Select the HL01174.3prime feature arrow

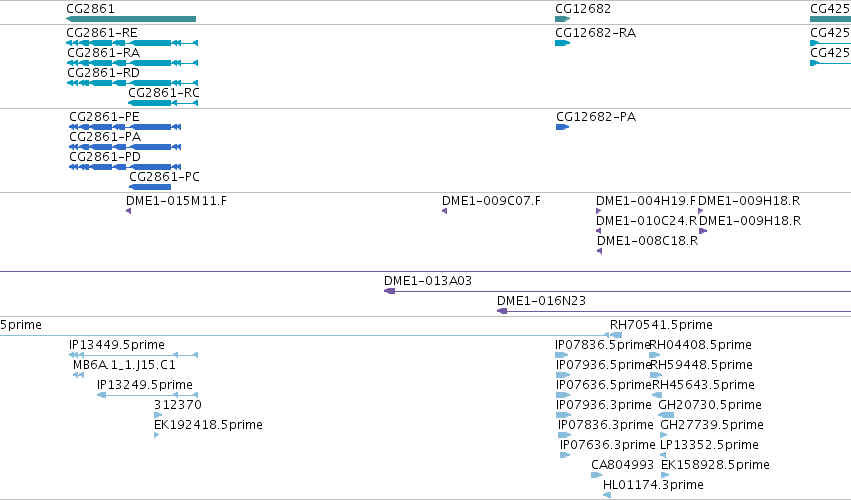(x=607, y=495)
